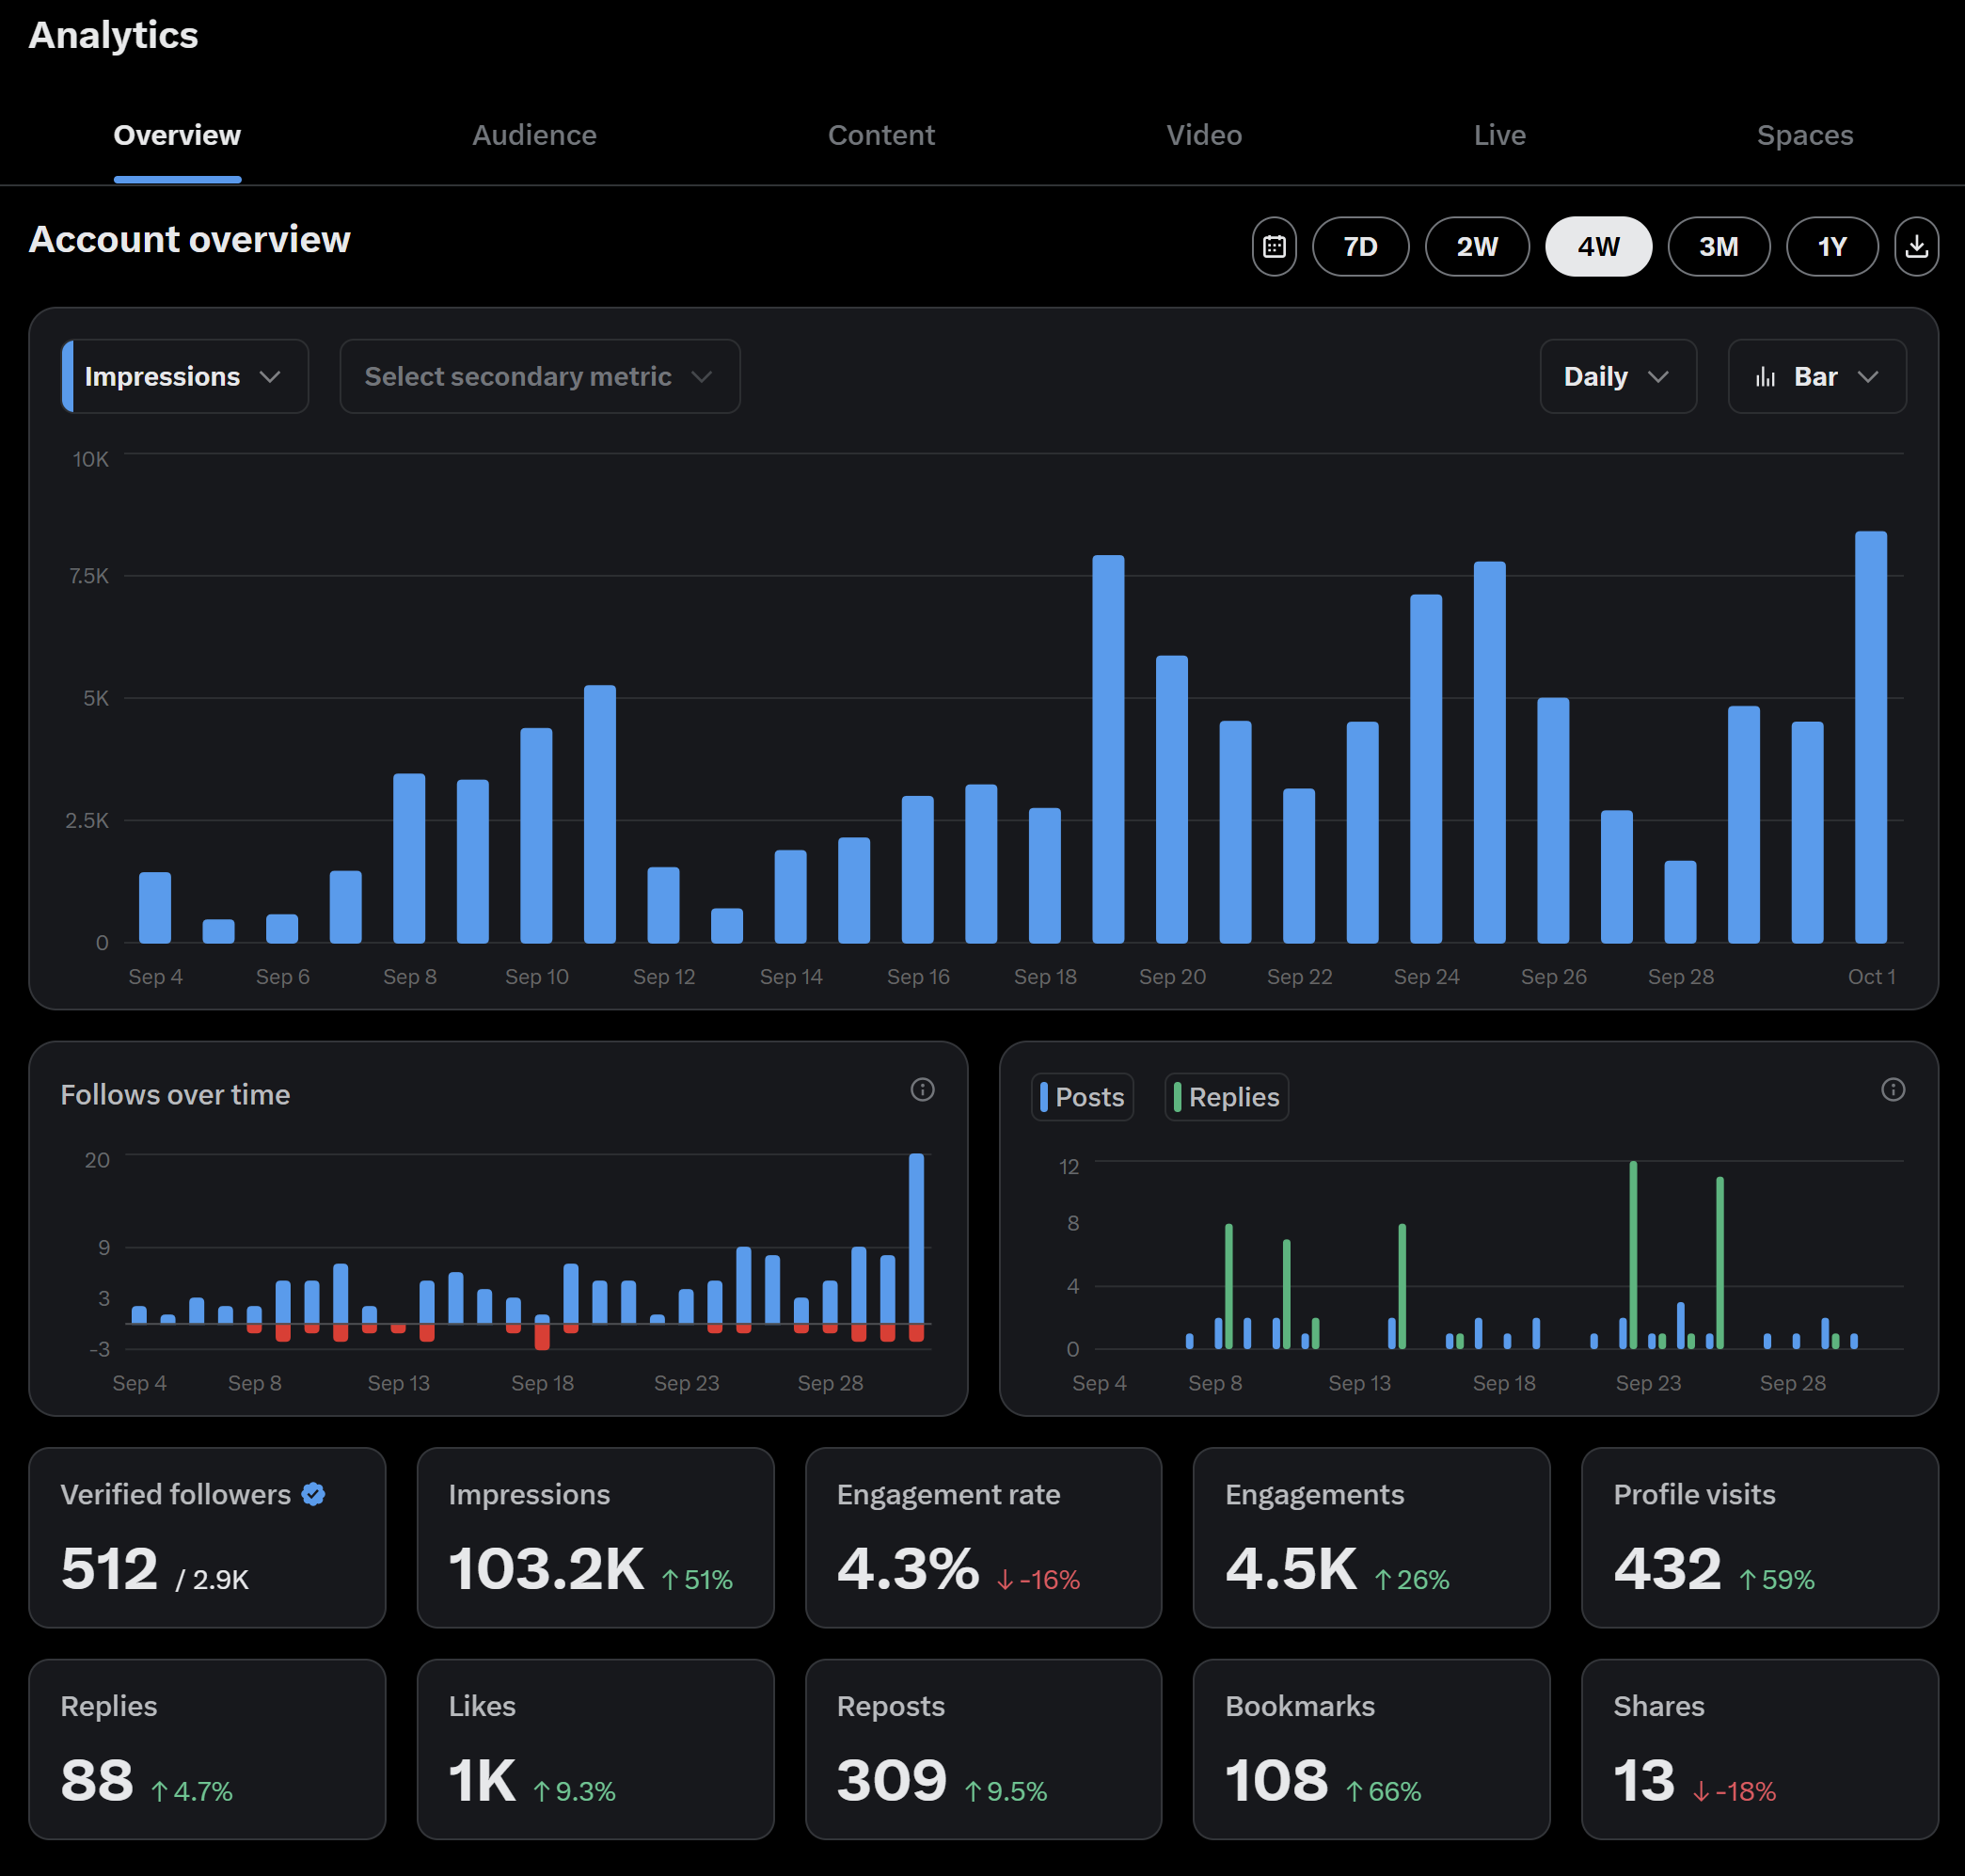
Task: Switch to the Audience tab
Action: [534, 135]
